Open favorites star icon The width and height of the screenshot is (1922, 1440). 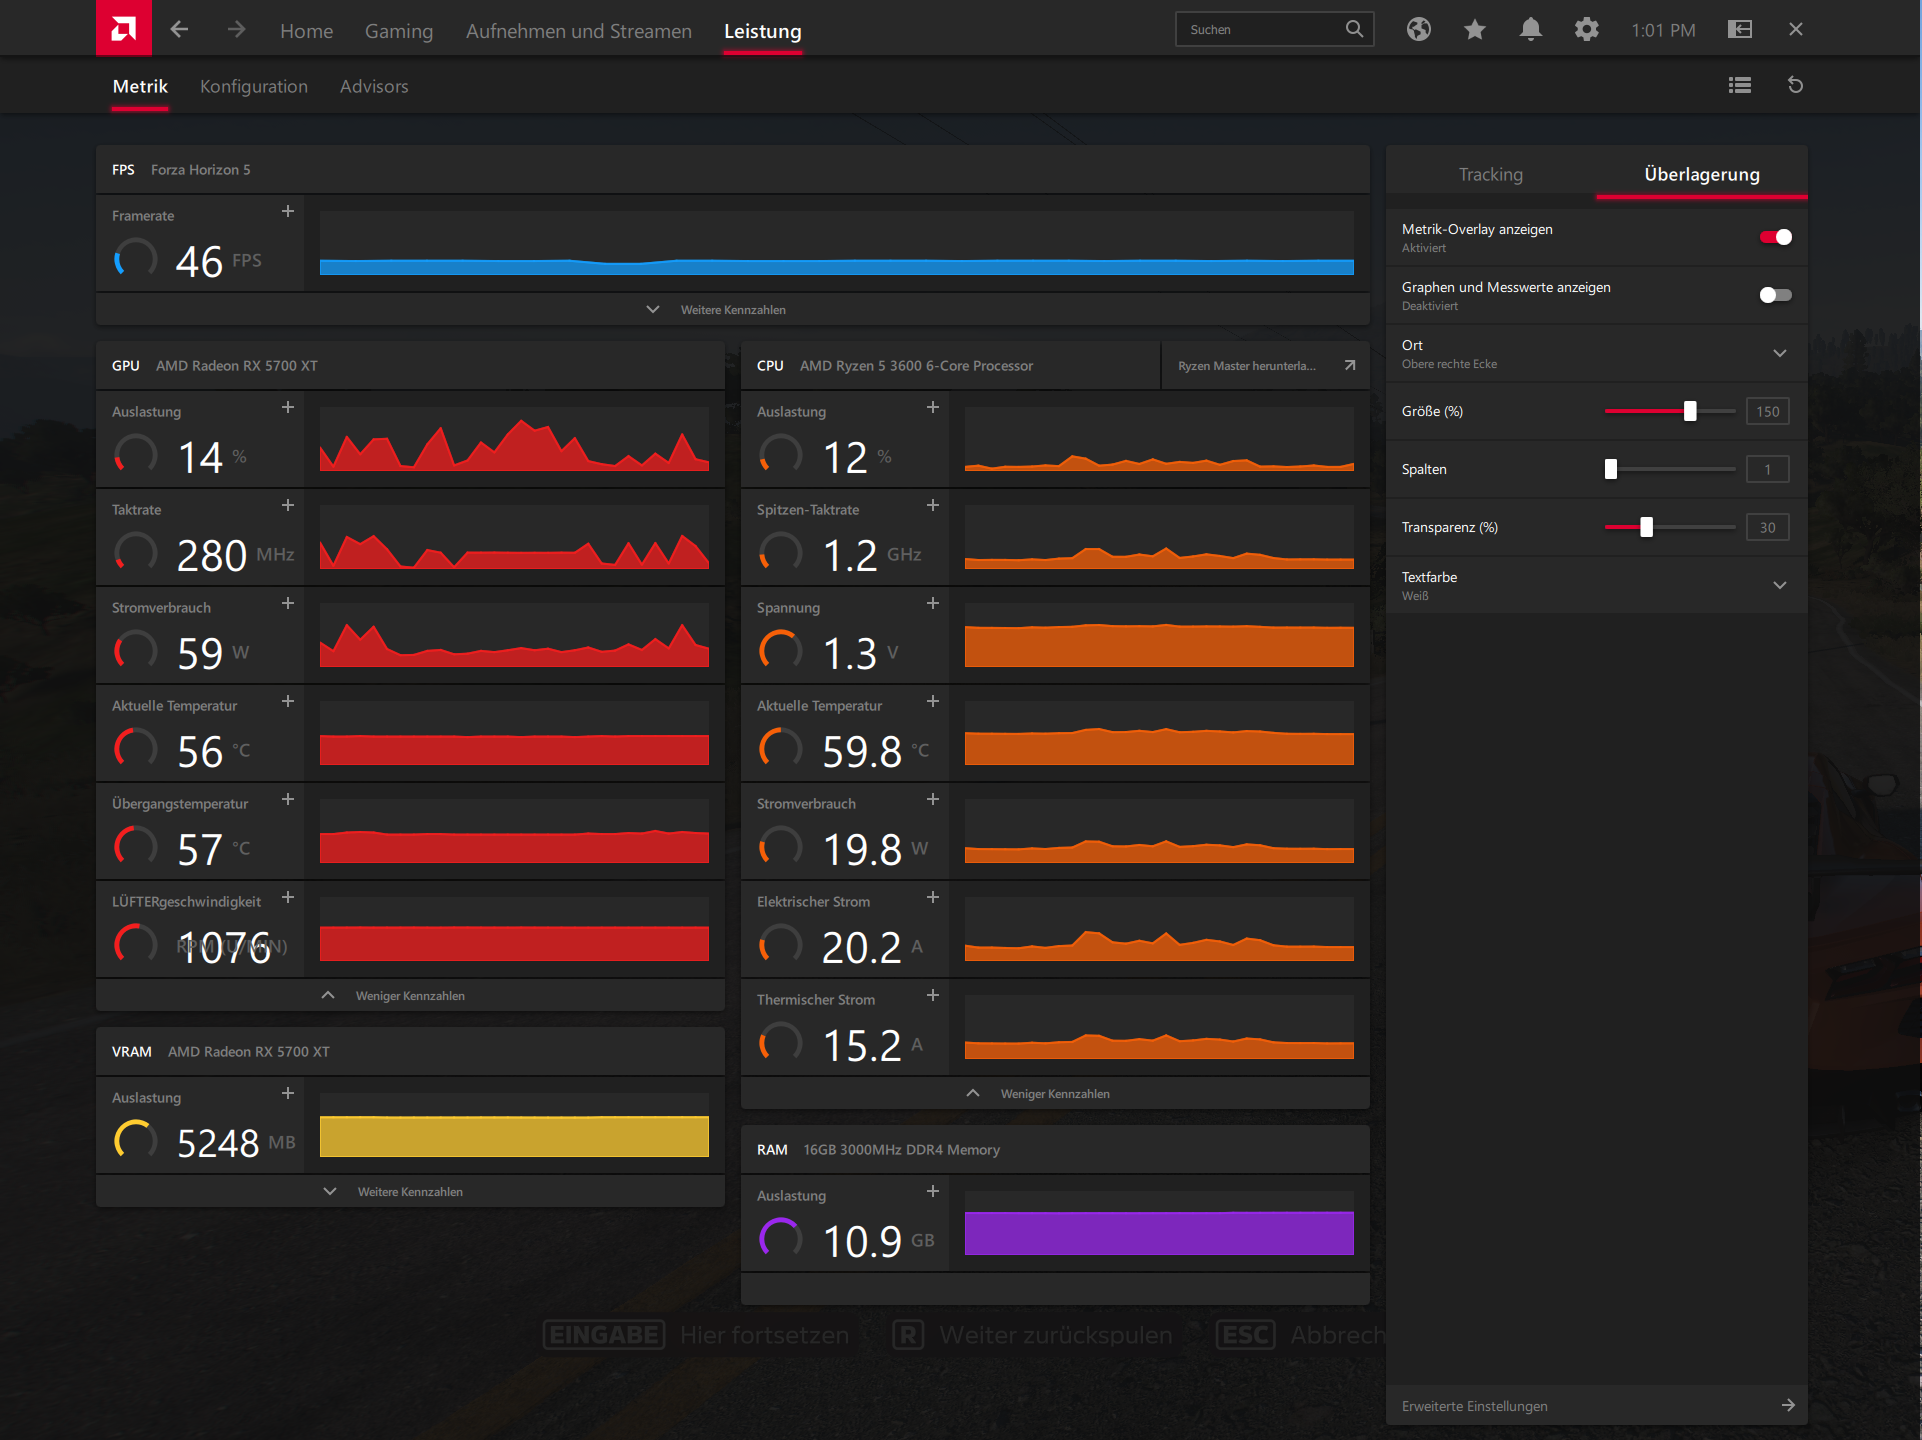click(x=1474, y=29)
